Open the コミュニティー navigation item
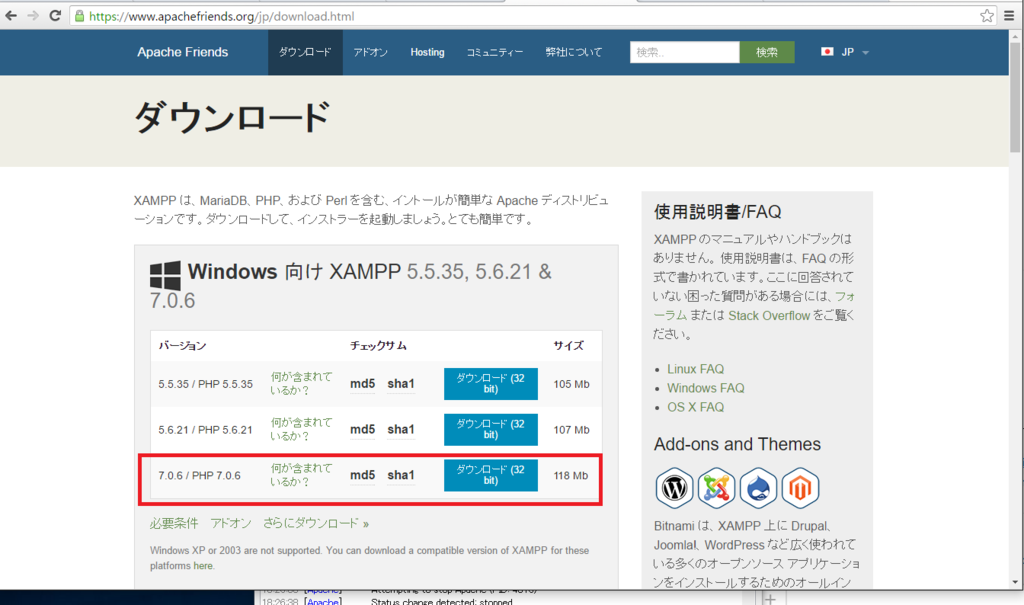Image resolution: width=1024 pixels, height=605 pixels. pos(494,52)
